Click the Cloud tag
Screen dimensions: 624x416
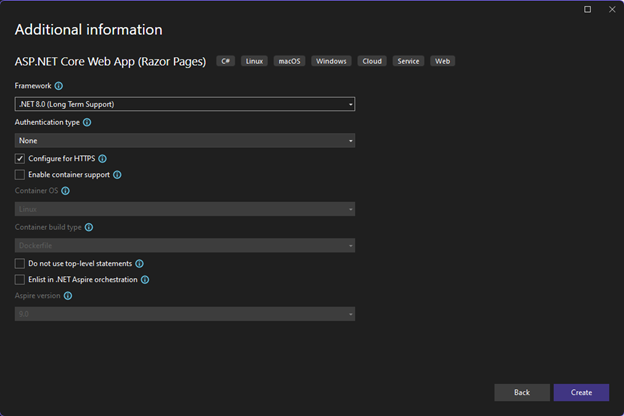click(372, 61)
